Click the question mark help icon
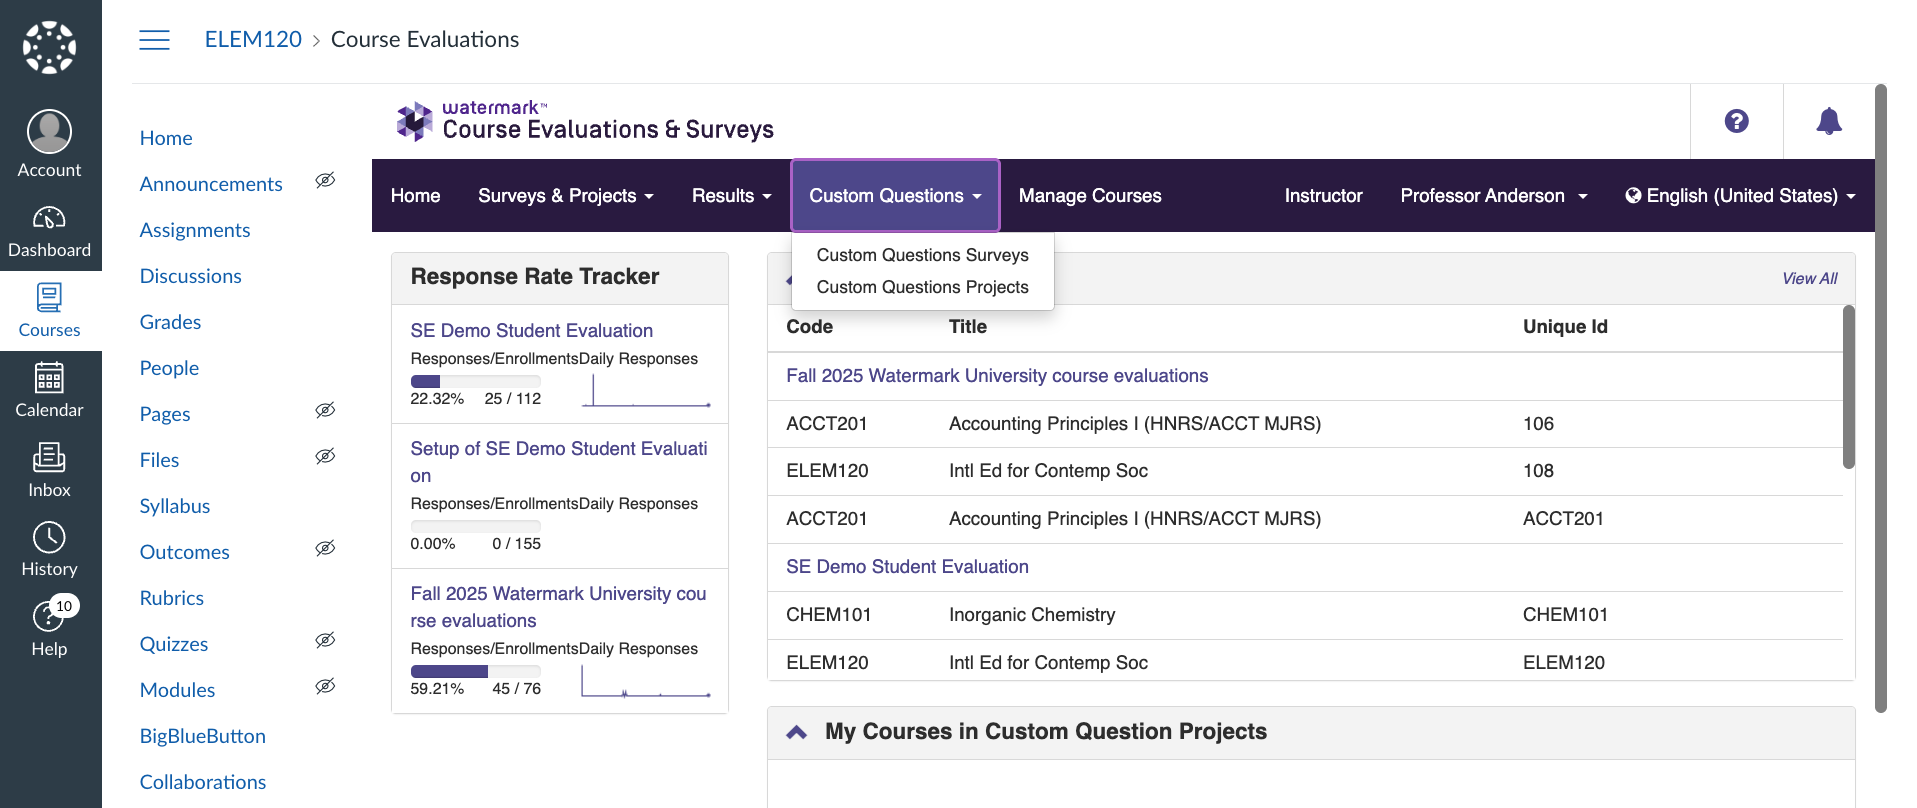This screenshot has width=1917, height=808. (1736, 121)
